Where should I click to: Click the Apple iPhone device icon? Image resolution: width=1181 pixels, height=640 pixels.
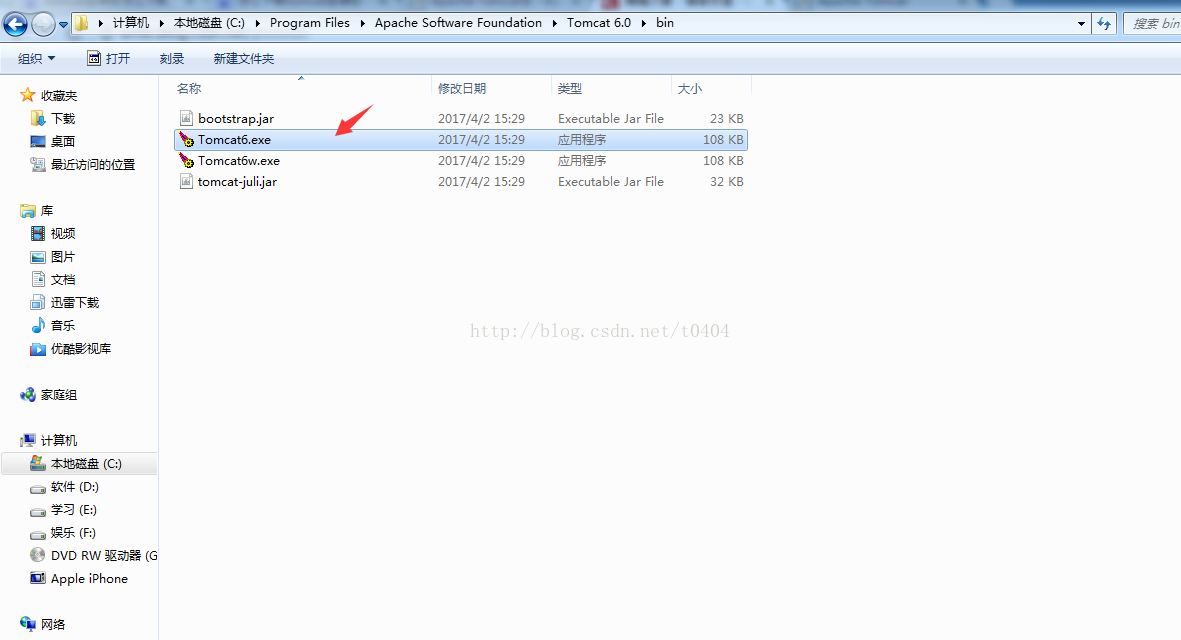38,578
